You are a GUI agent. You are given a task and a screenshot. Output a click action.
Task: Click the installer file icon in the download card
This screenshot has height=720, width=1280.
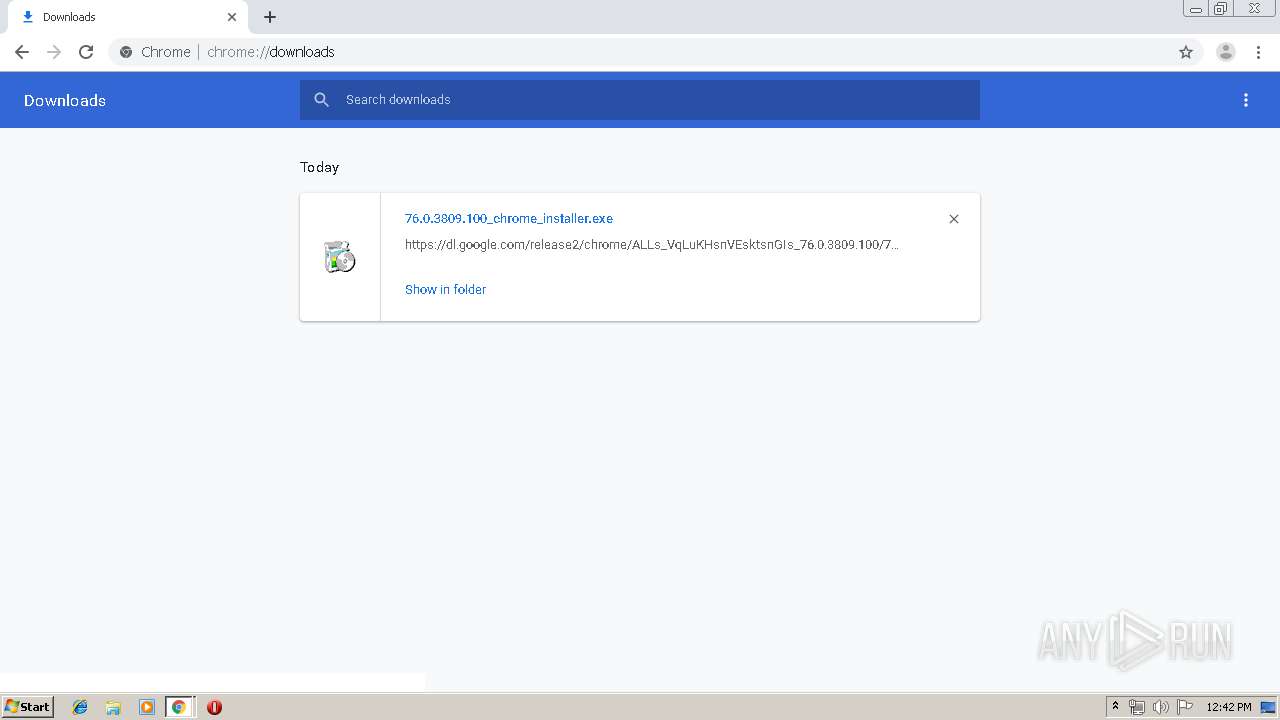340,257
